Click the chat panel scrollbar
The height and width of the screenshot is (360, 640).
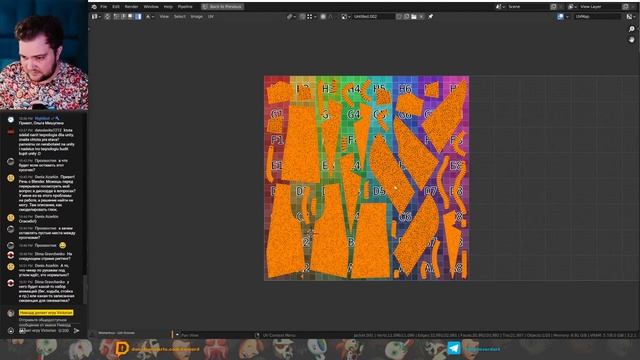[85, 289]
